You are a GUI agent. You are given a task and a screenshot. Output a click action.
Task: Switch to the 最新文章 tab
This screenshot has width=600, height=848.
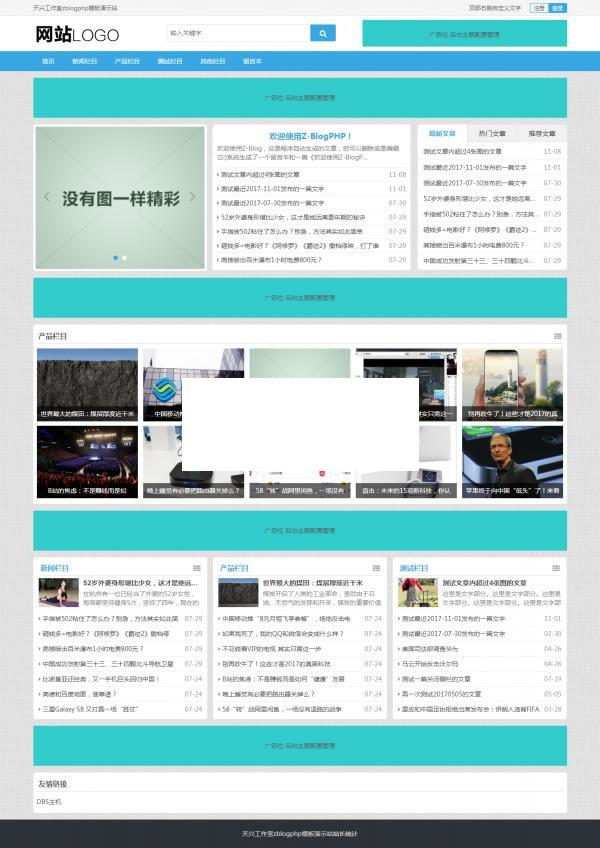click(442, 134)
